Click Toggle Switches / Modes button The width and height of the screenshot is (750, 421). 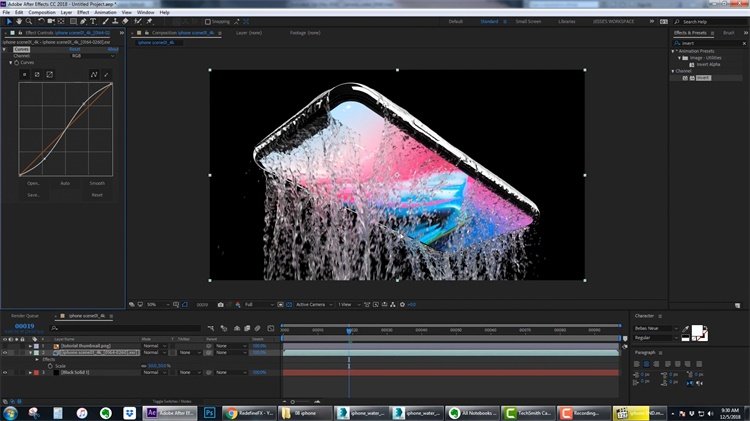172,401
